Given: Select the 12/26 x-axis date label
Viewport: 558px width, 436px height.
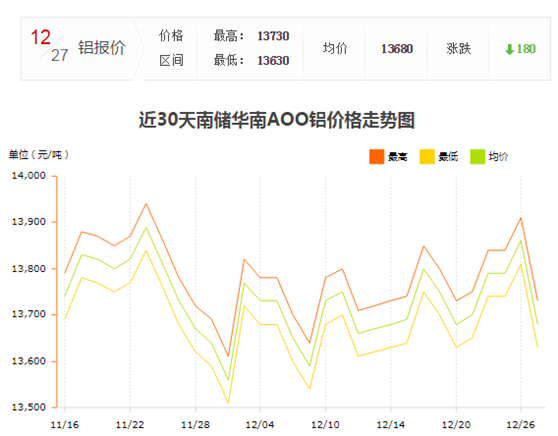Looking at the screenshot, I should point(521,425).
